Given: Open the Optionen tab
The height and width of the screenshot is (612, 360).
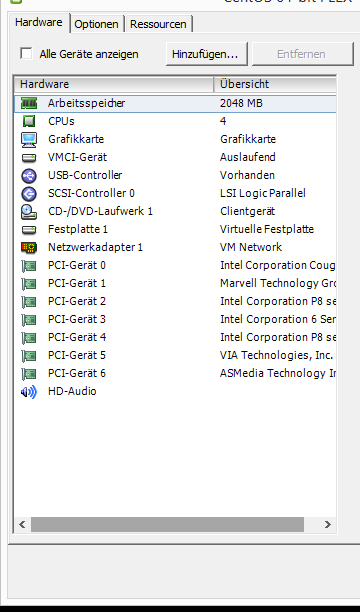Looking at the screenshot, I should point(96,24).
